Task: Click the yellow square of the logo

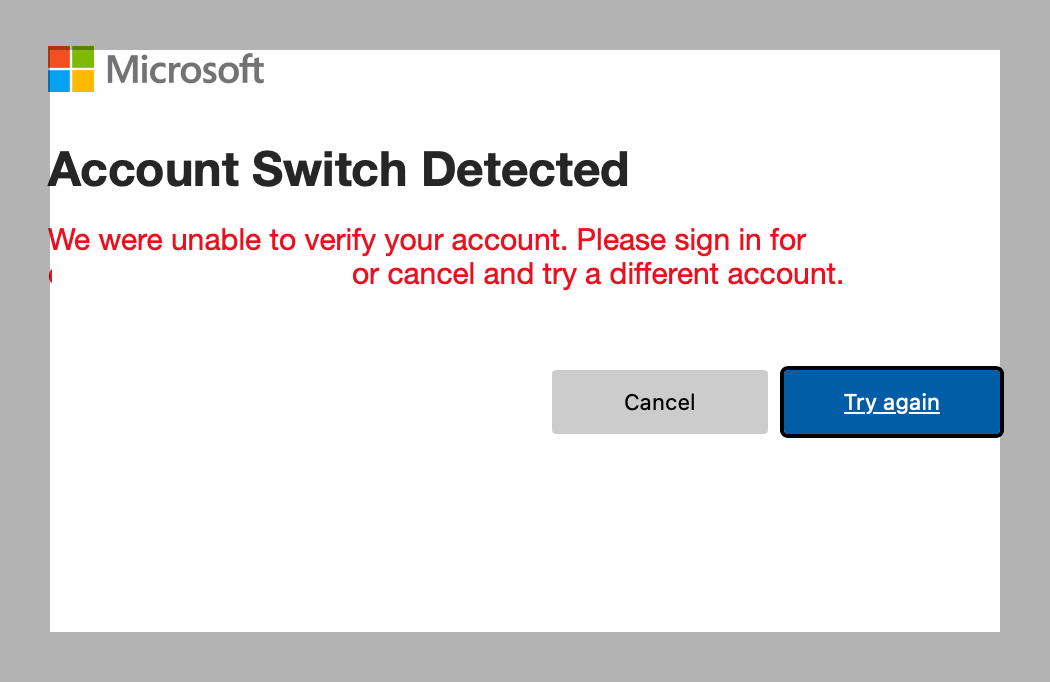Action: (83, 81)
